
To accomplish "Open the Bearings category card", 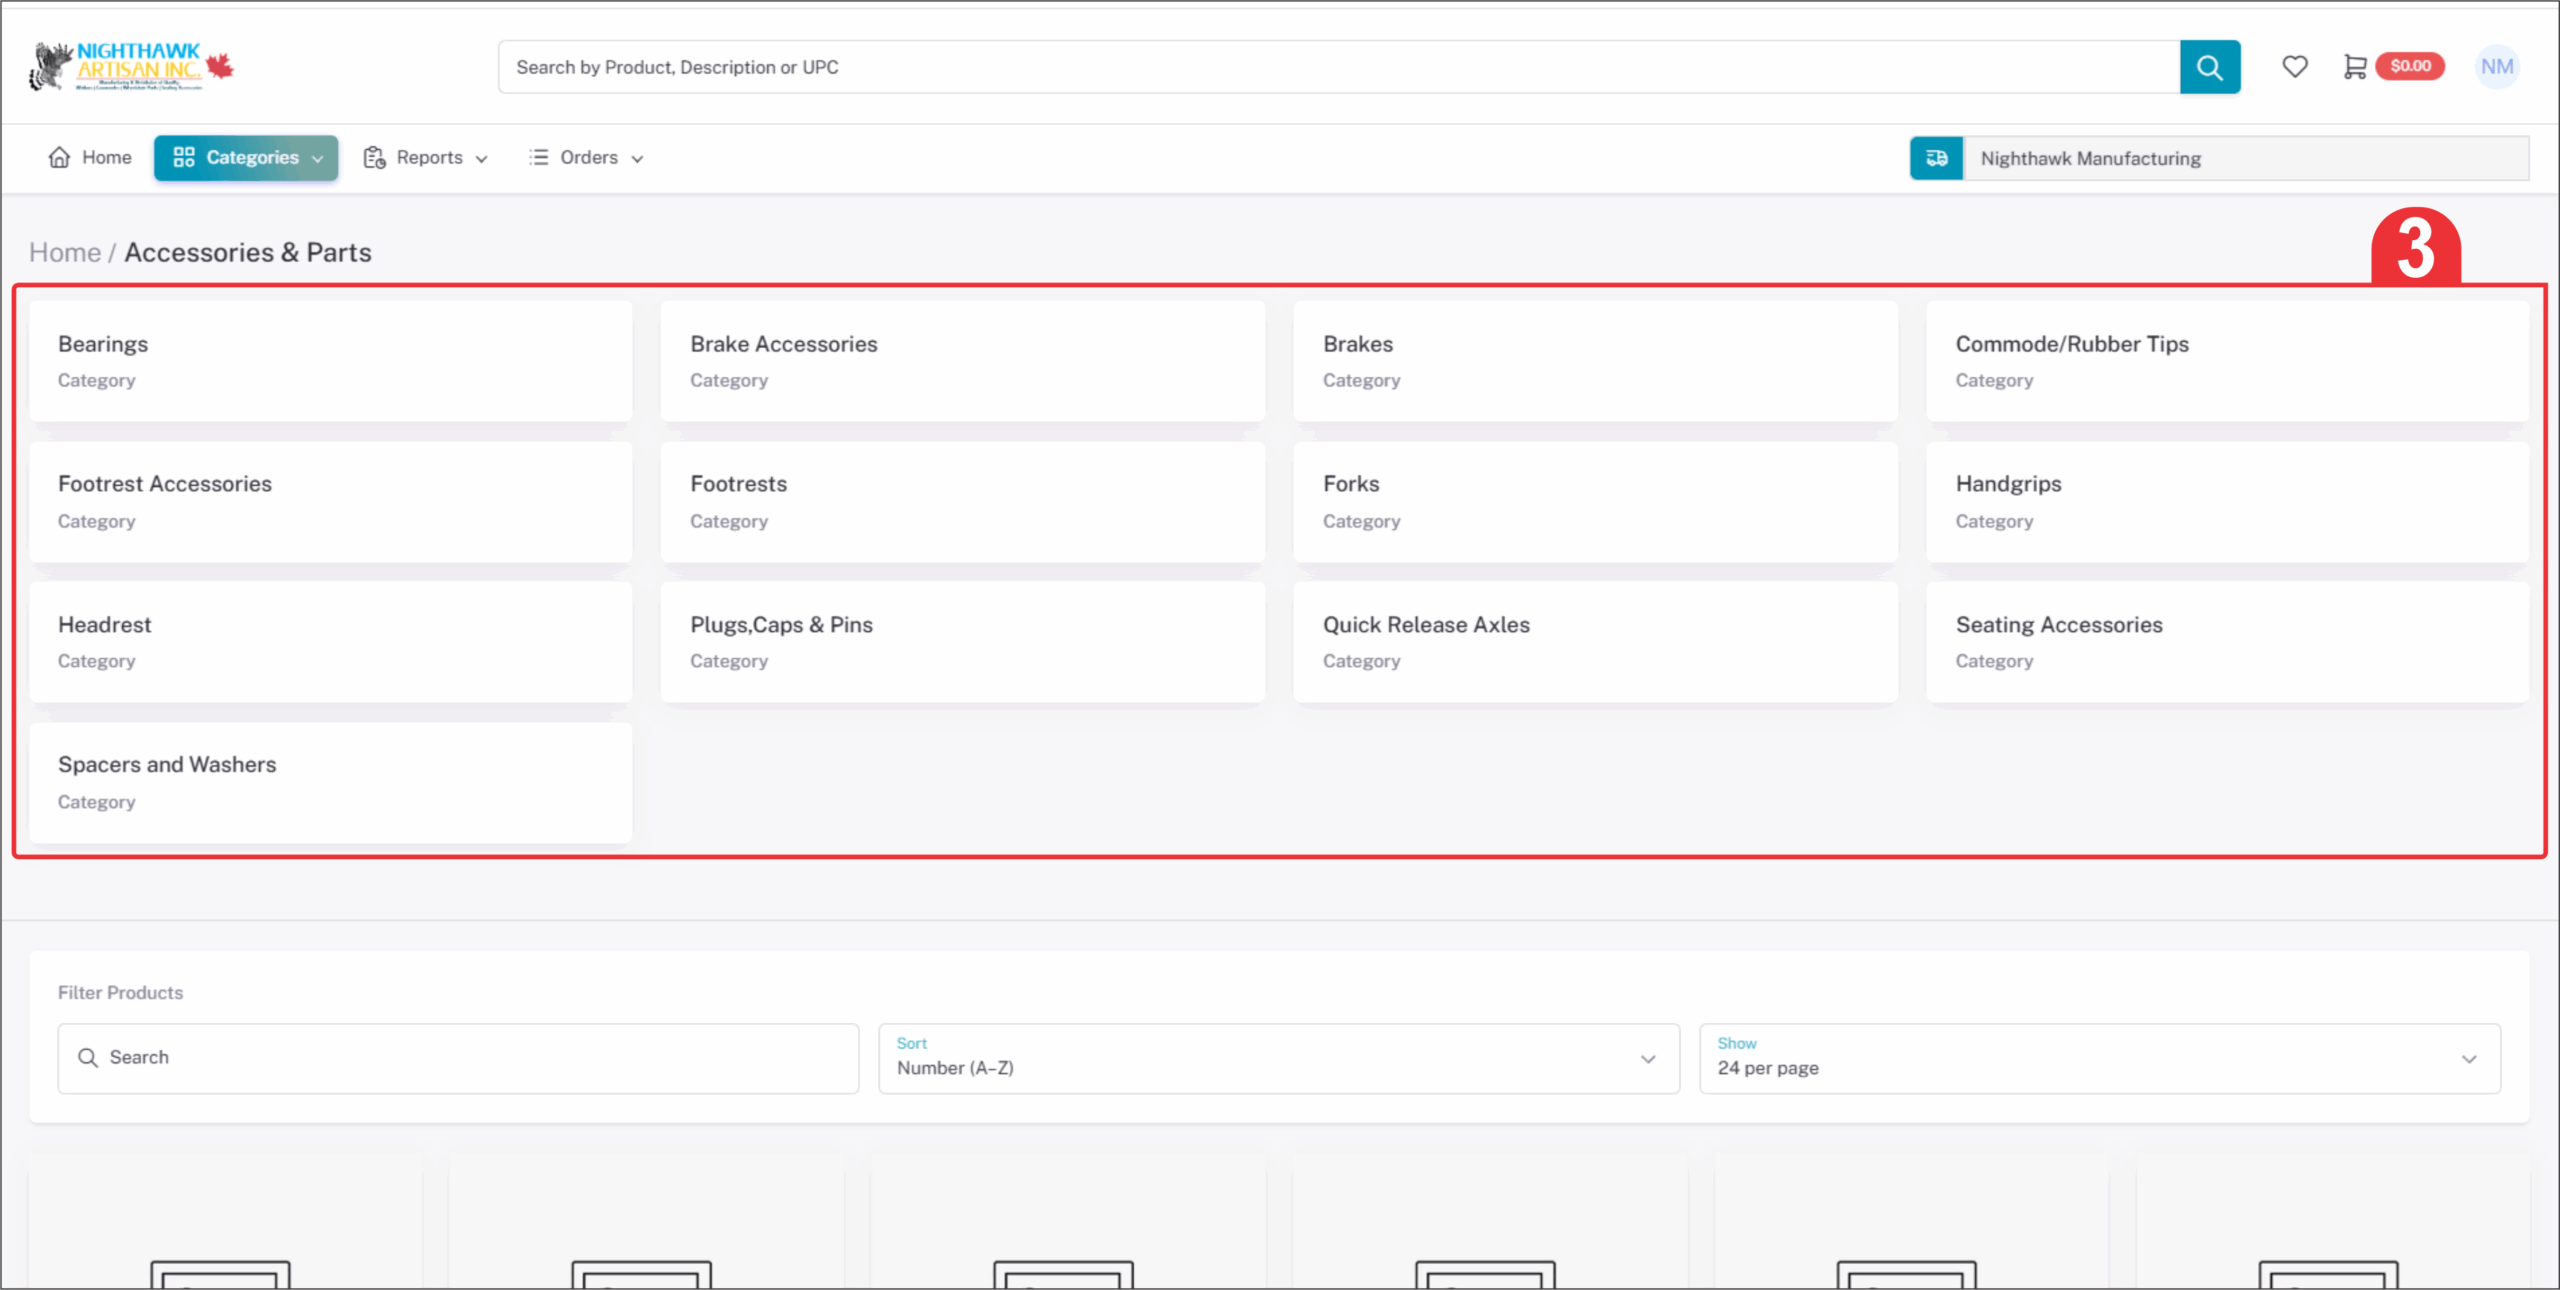I will point(330,361).
